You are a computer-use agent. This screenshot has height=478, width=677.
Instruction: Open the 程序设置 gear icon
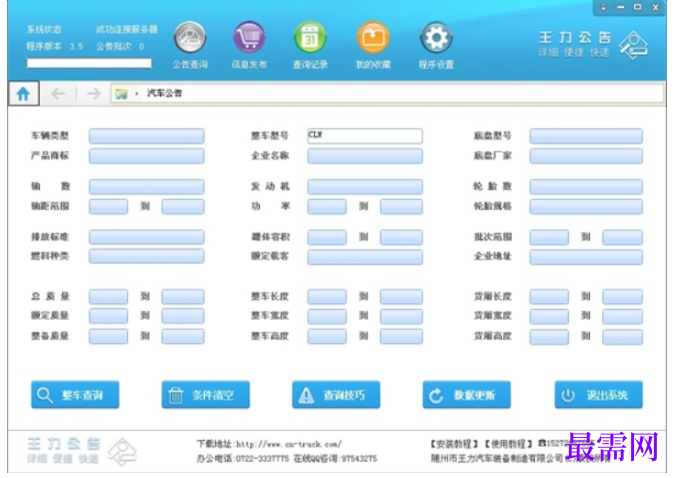[436, 38]
